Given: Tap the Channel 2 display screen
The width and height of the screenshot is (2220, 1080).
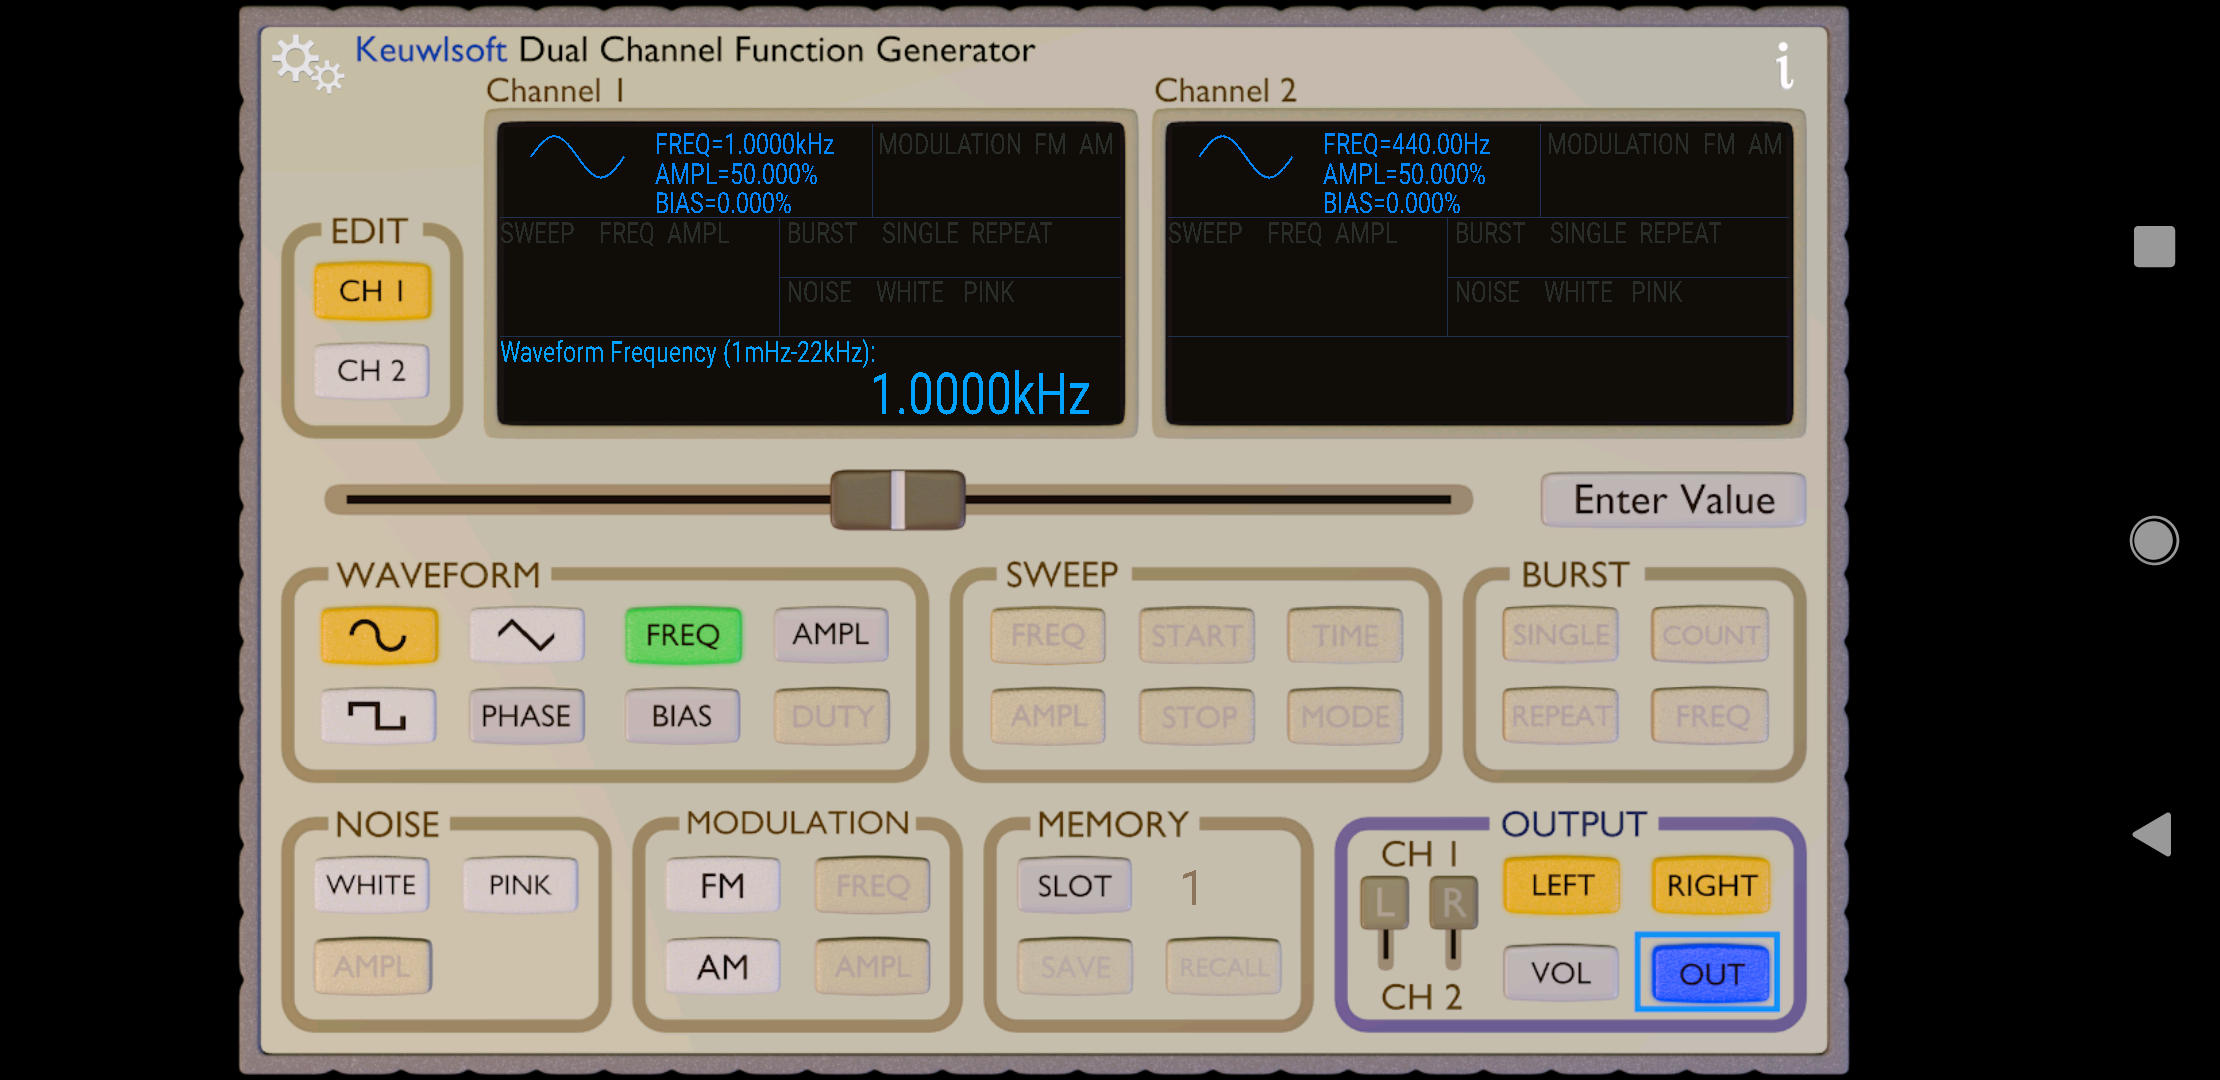Looking at the screenshot, I should (1478, 274).
